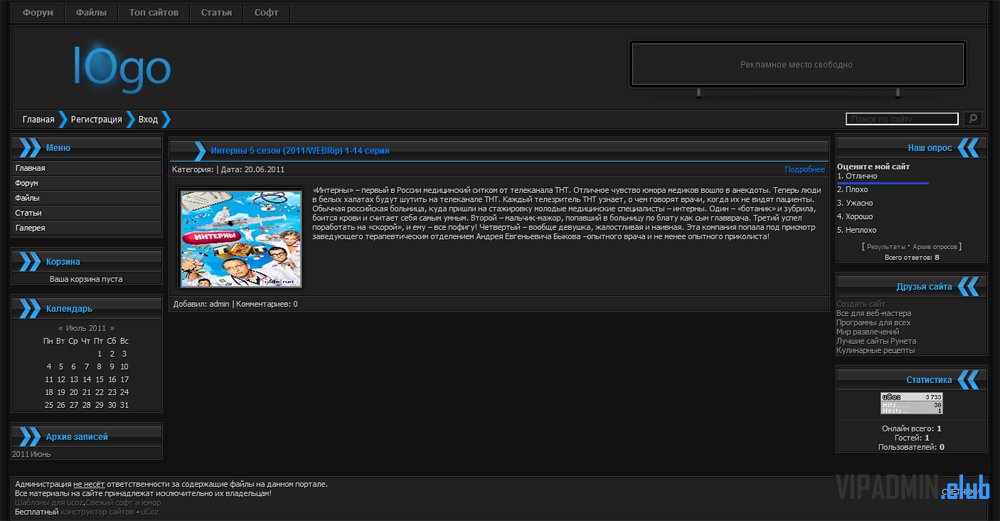Open Мир развлечений link

point(867,332)
